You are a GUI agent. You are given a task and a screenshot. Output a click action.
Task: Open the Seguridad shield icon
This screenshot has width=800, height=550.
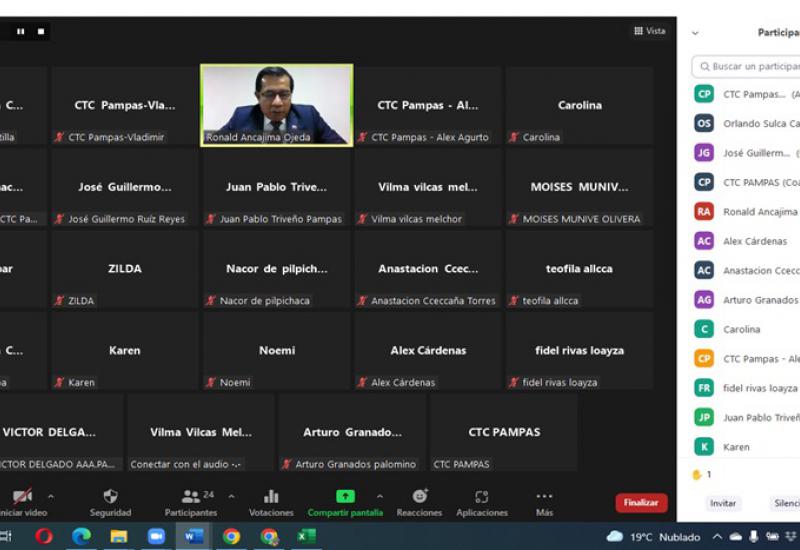110,497
